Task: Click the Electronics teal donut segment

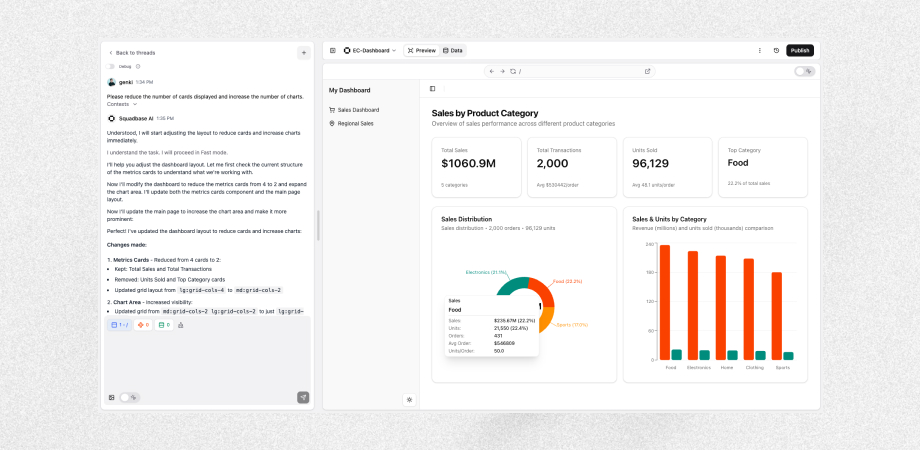Action: coord(512,284)
